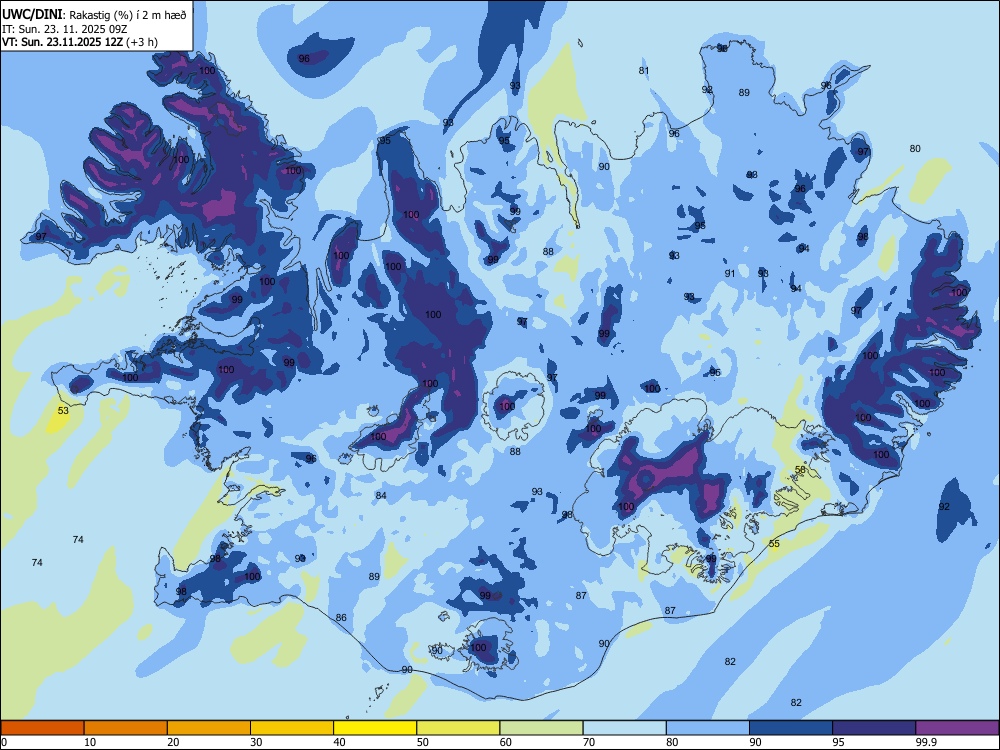This screenshot has width=1000, height=750.
Task: Click the humidity value 84 on the map
Action: (381, 496)
